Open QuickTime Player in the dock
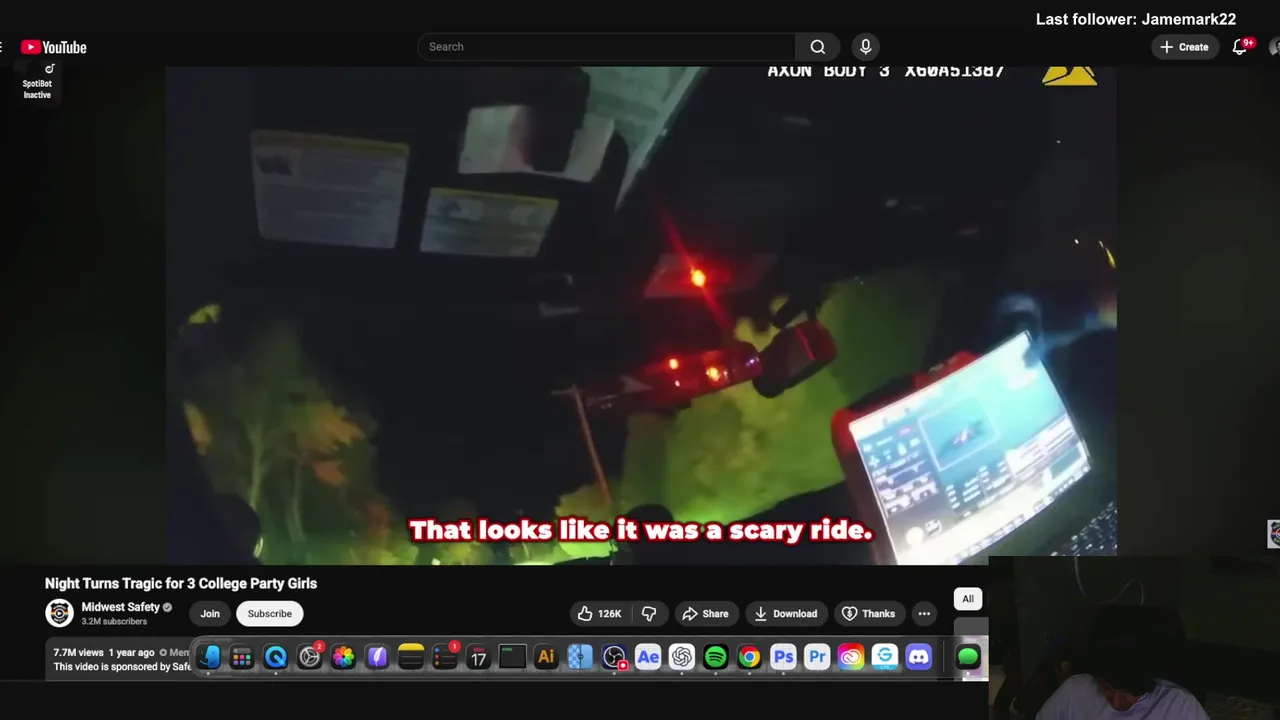The width and height of the screenshot is (1280, 720). [276, 657]
